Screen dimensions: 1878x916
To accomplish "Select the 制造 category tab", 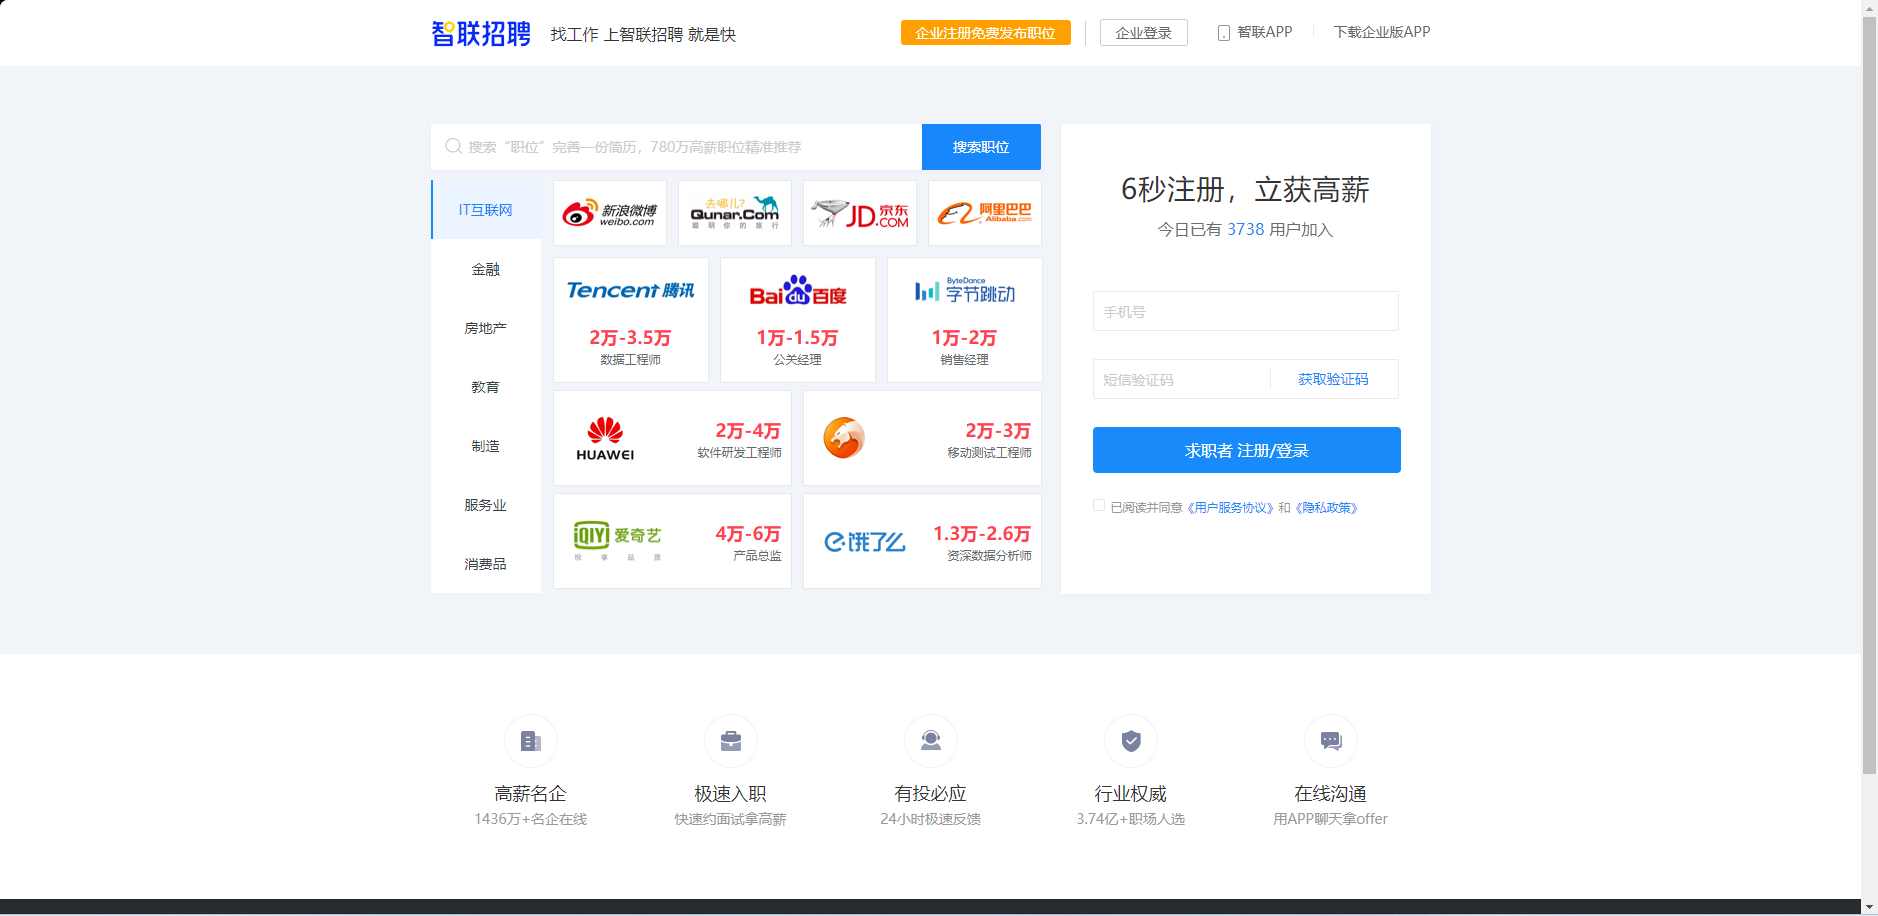I will pos(486,446).
